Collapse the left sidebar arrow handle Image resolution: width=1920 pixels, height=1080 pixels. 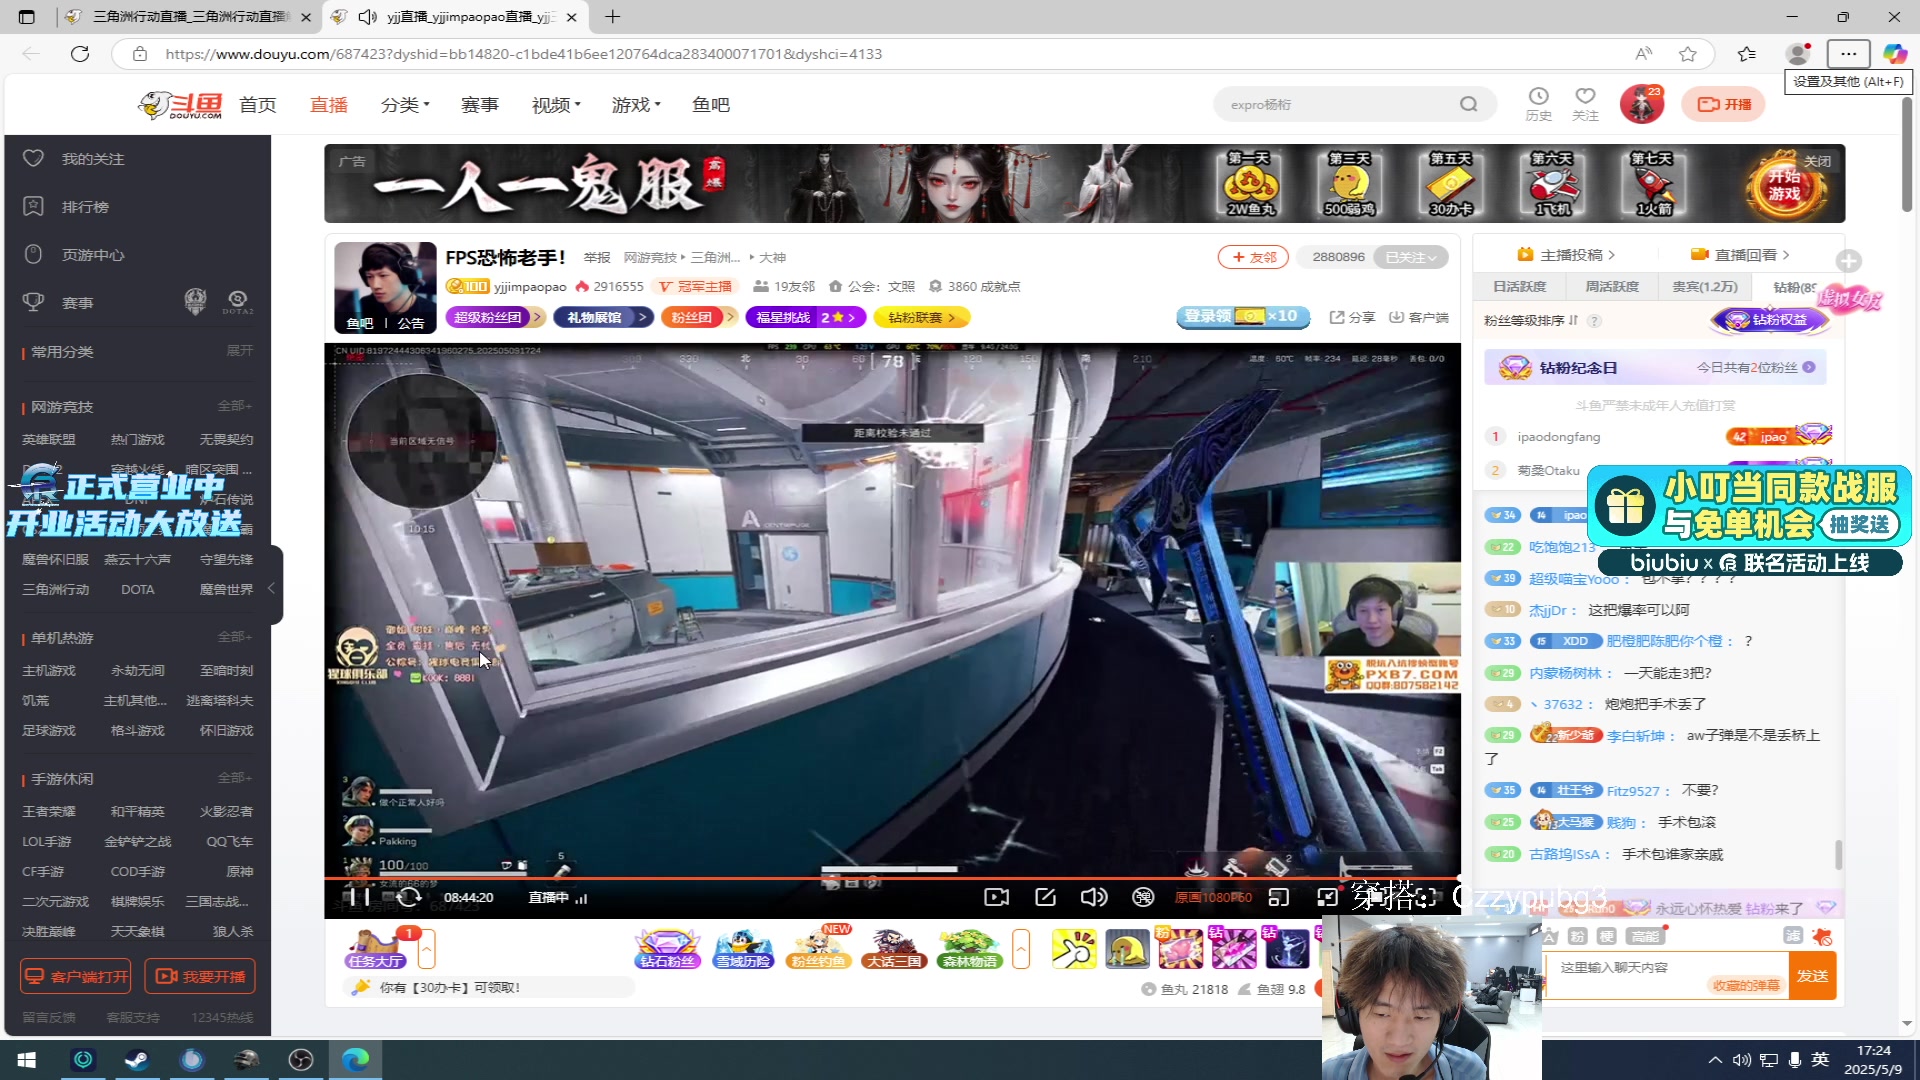271,588
